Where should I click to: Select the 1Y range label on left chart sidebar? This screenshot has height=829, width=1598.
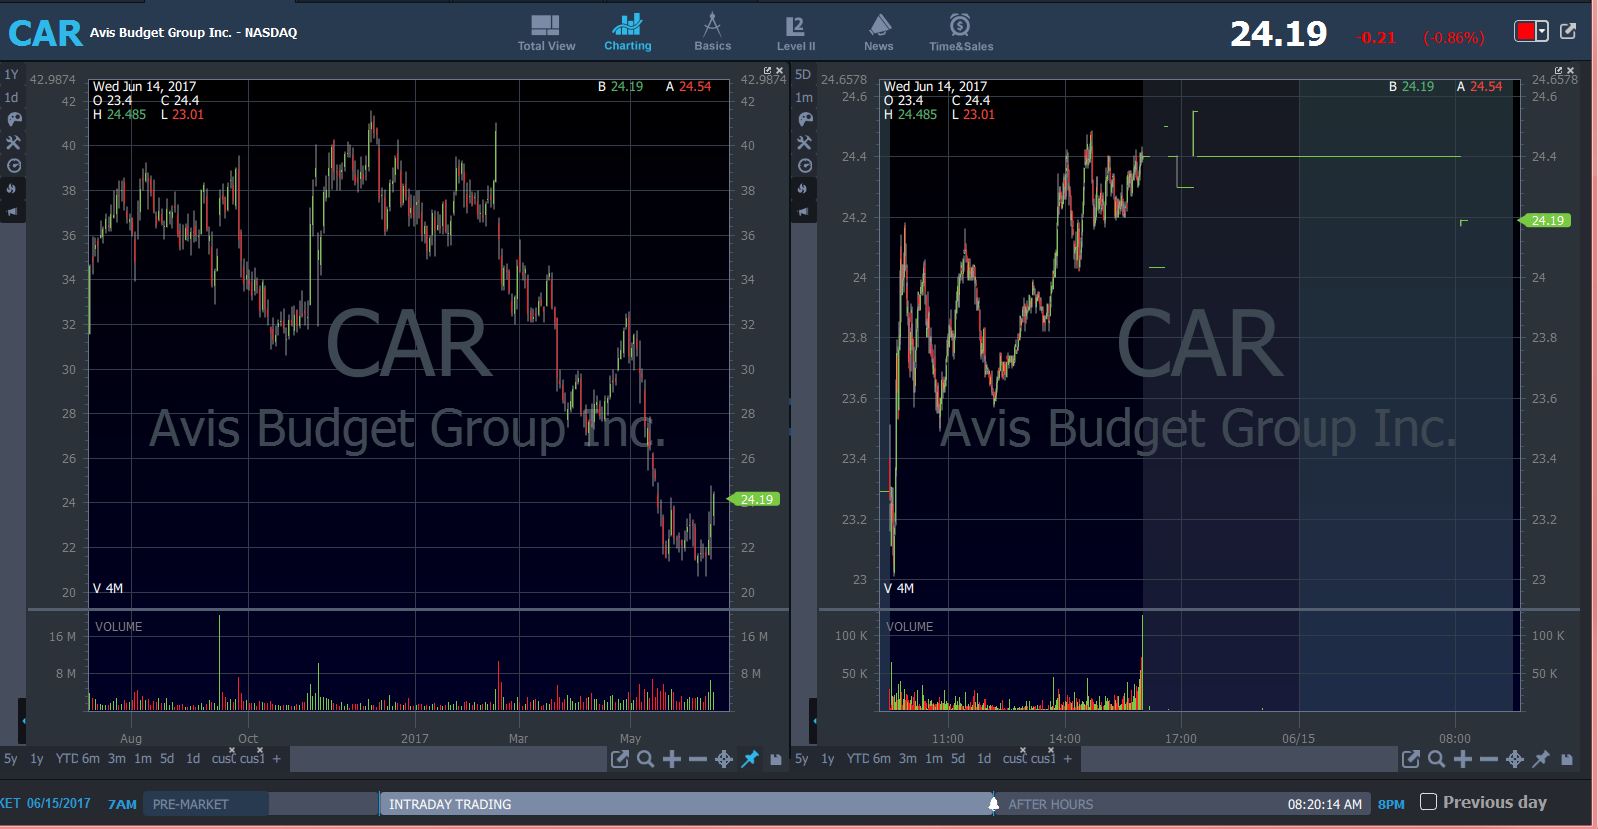(x=12, y=75)
